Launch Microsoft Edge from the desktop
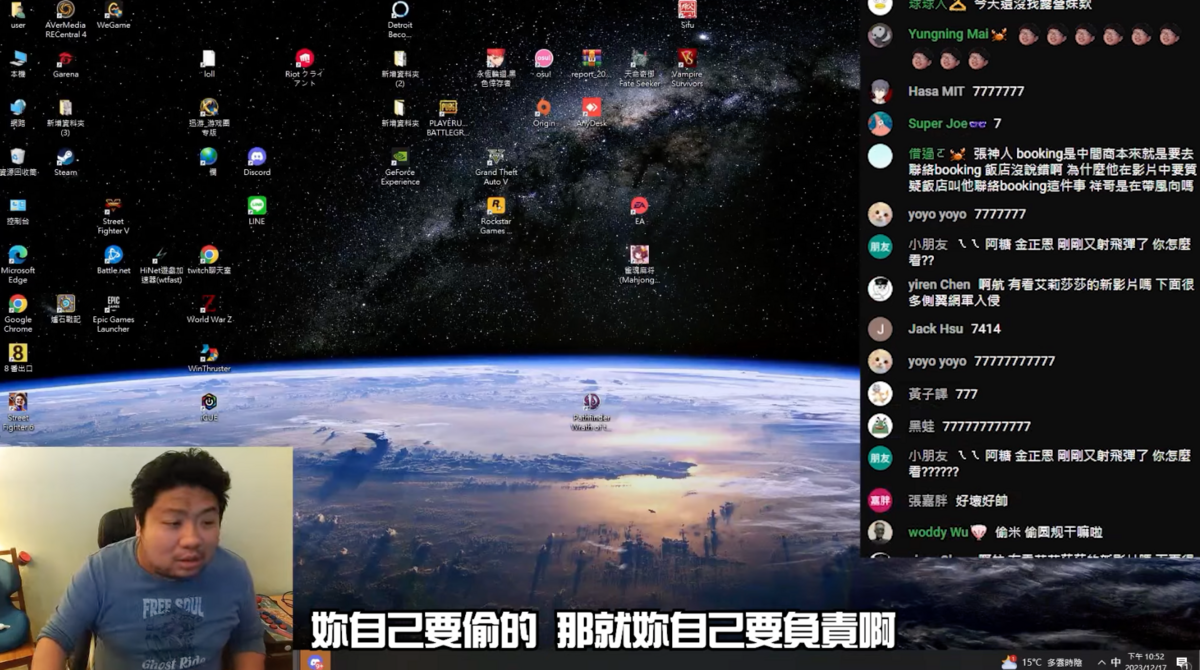Viewport: 1200px width, 670px height. [17, 264]
